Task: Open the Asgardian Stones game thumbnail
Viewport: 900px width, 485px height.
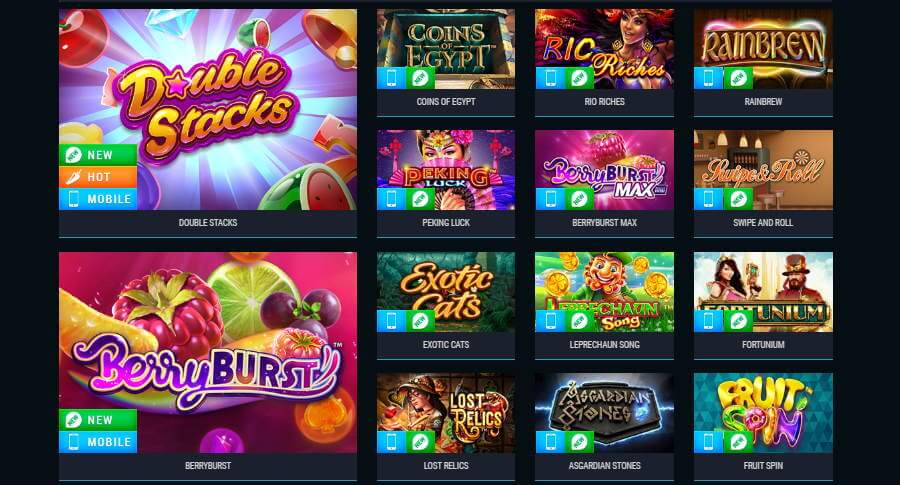Action: [x=604, y=413]
